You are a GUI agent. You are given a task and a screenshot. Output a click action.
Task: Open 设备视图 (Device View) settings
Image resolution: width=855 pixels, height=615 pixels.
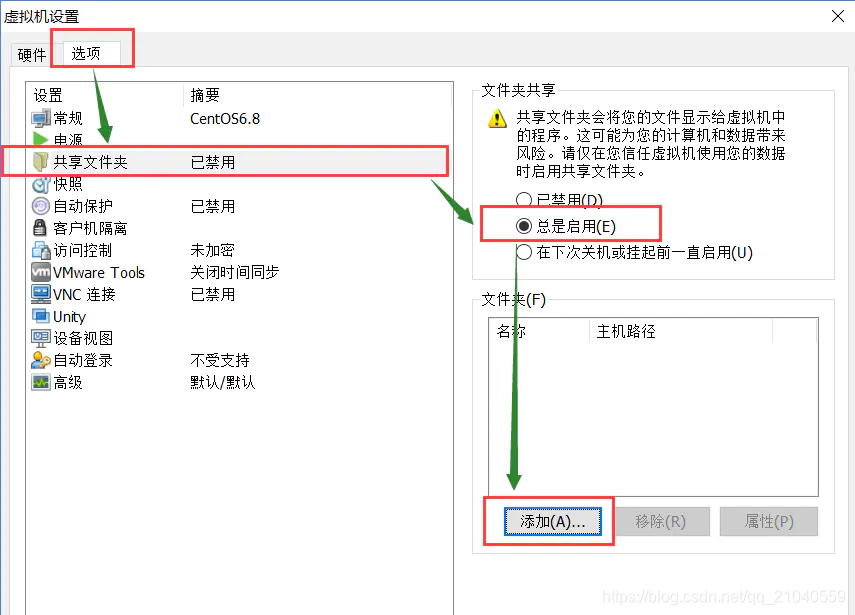73,338
